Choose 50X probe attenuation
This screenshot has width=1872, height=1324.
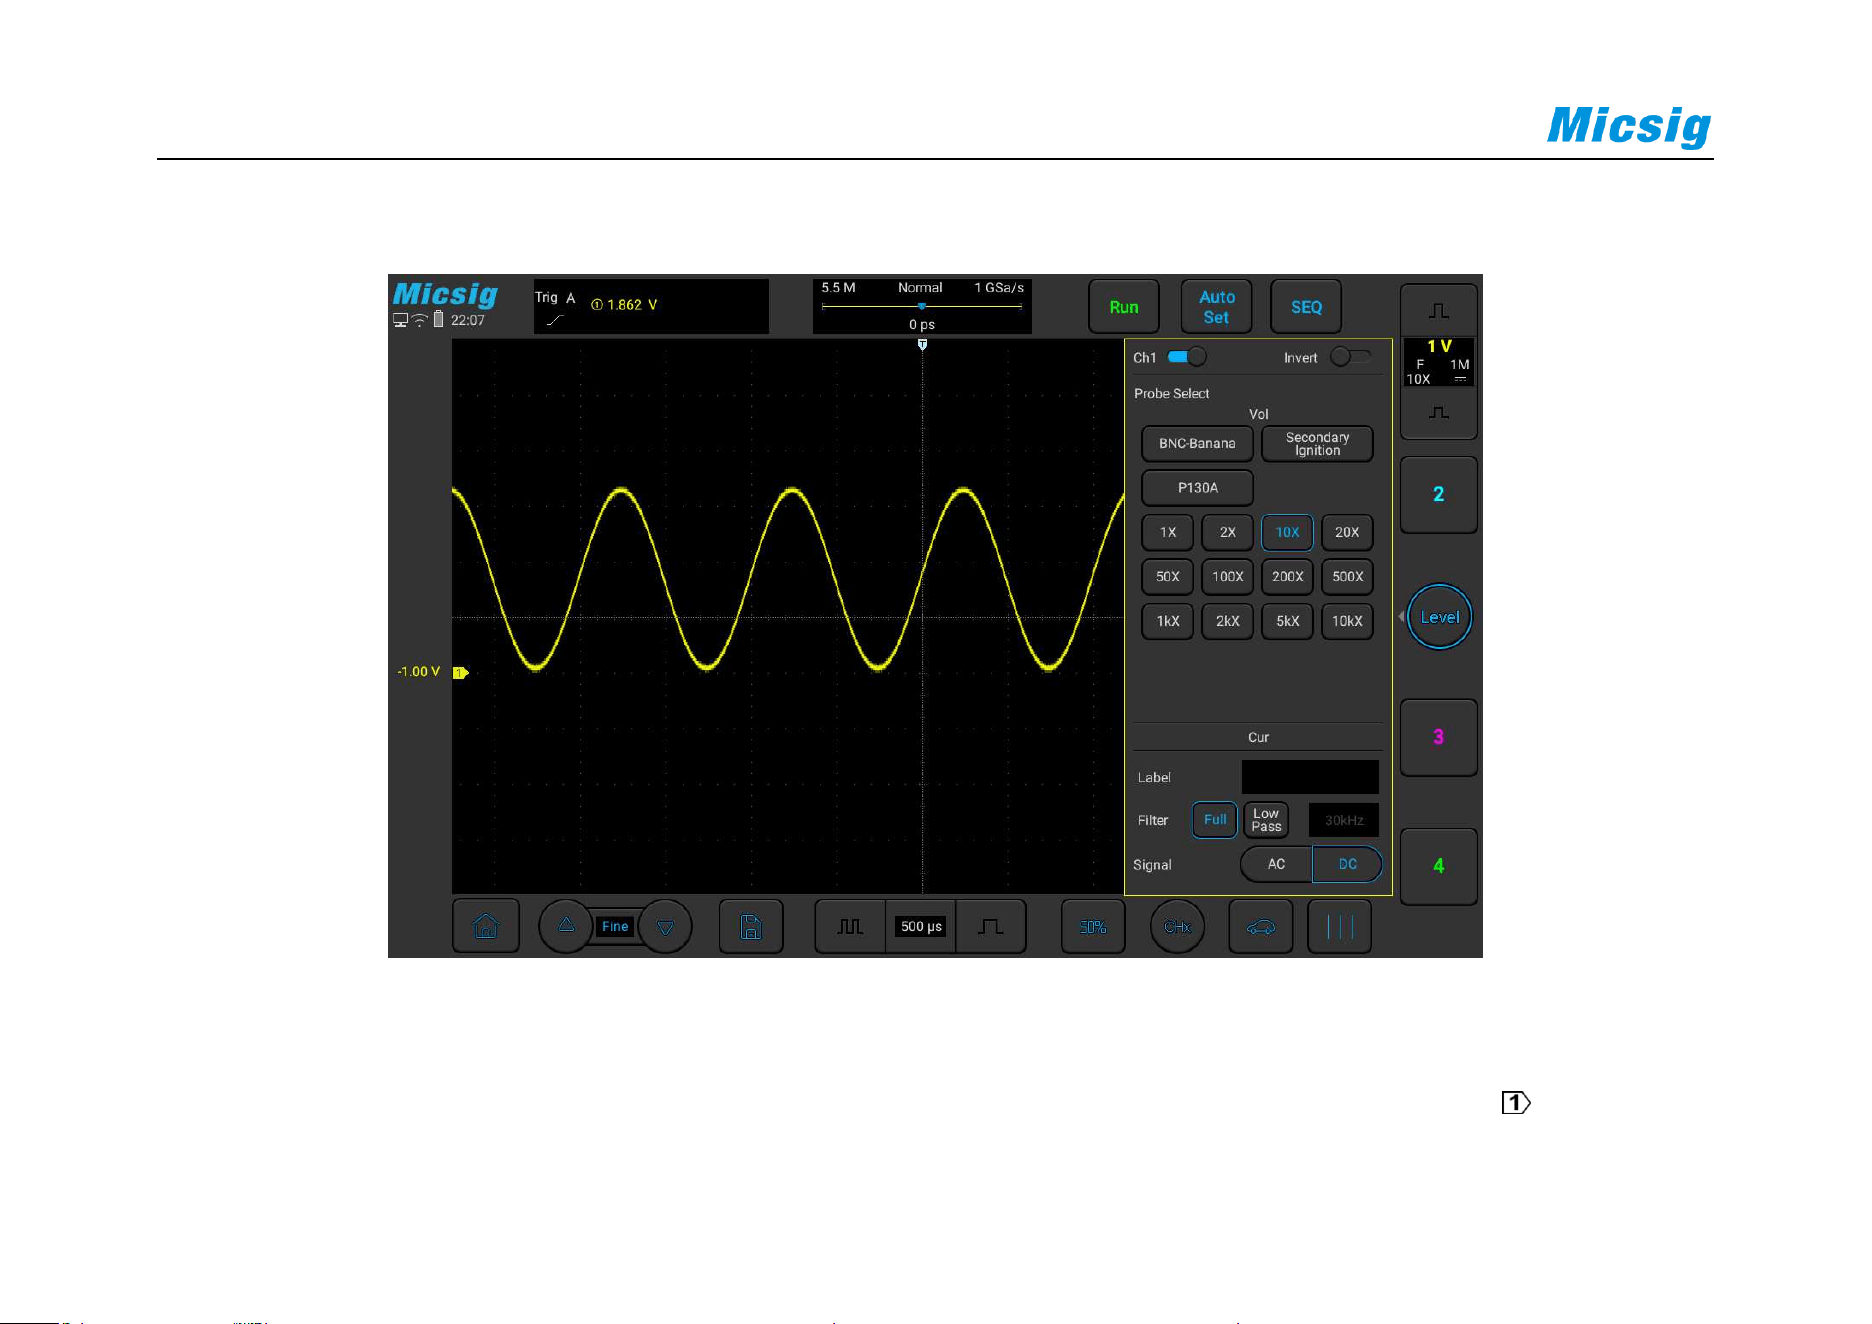pyautogui.click(x=1168, y=576)
